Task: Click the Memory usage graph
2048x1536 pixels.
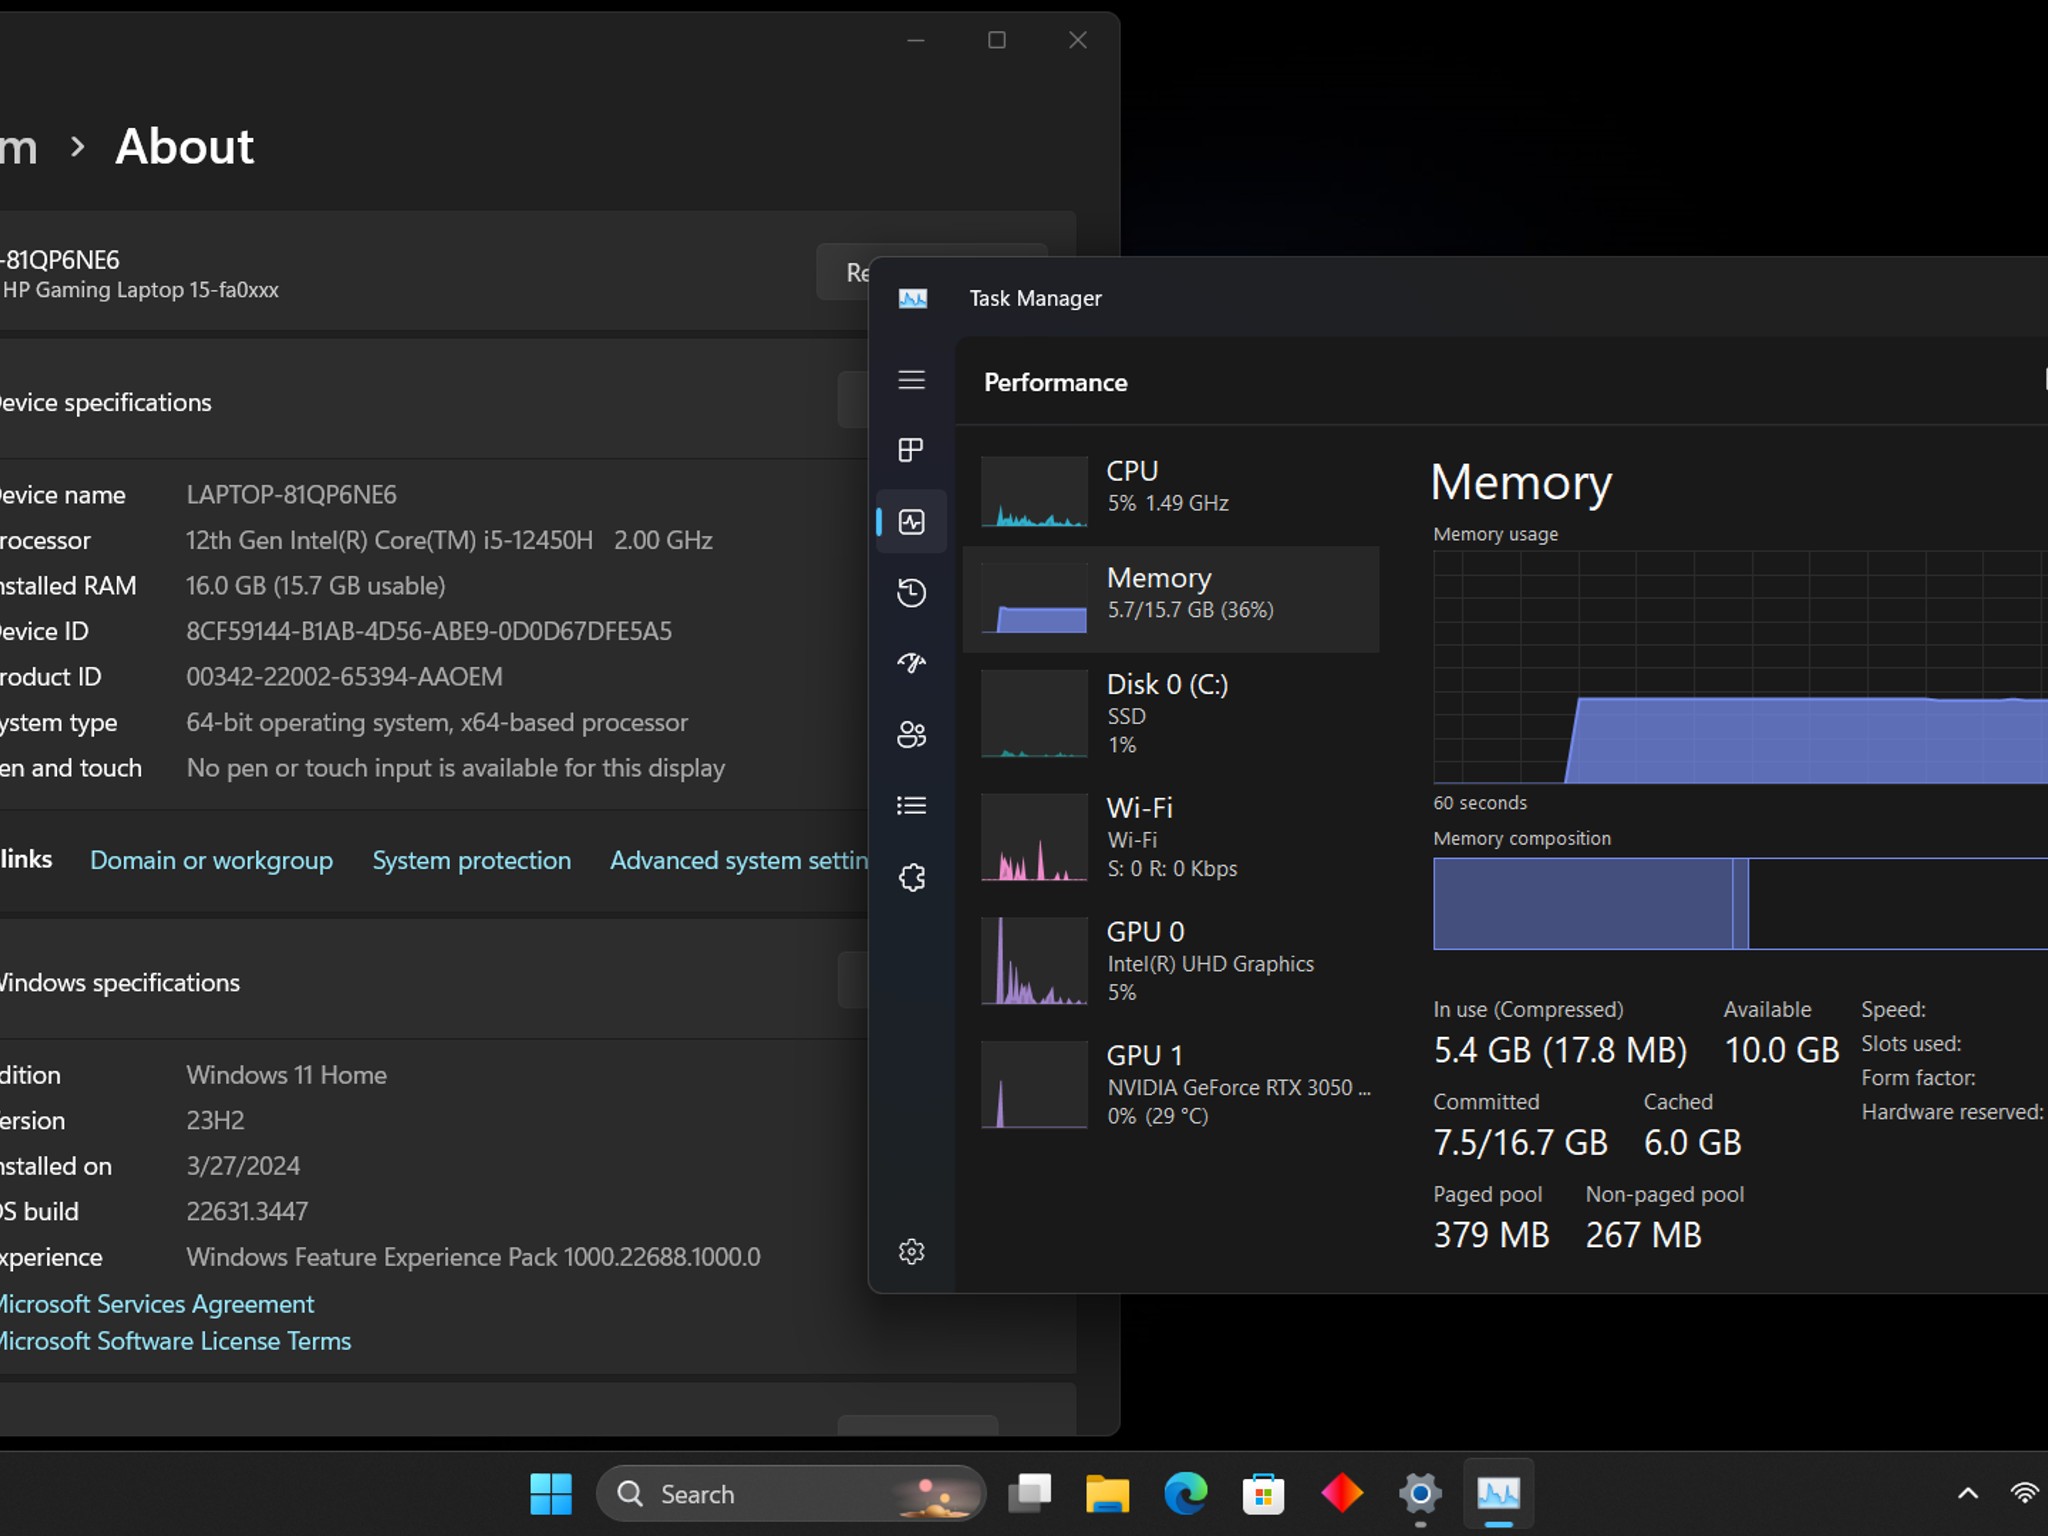Action: click(x=1740, y=667)
